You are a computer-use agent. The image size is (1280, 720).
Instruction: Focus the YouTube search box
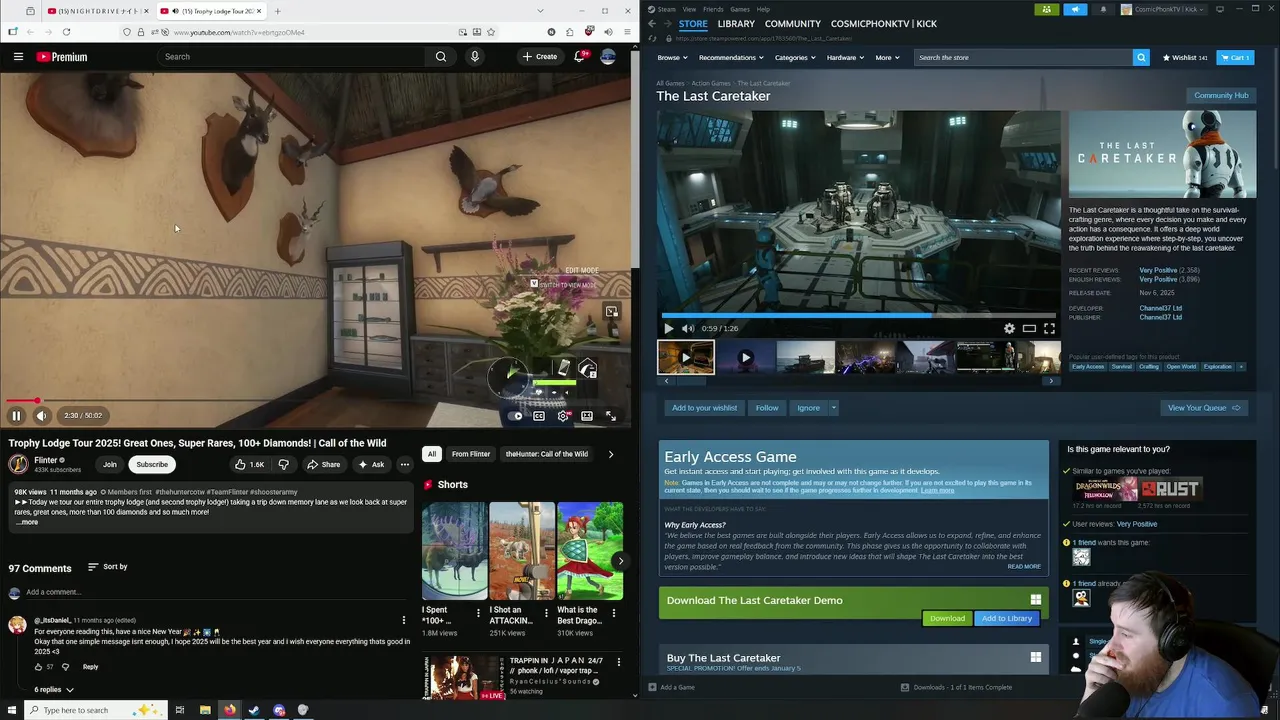(292, 57)
